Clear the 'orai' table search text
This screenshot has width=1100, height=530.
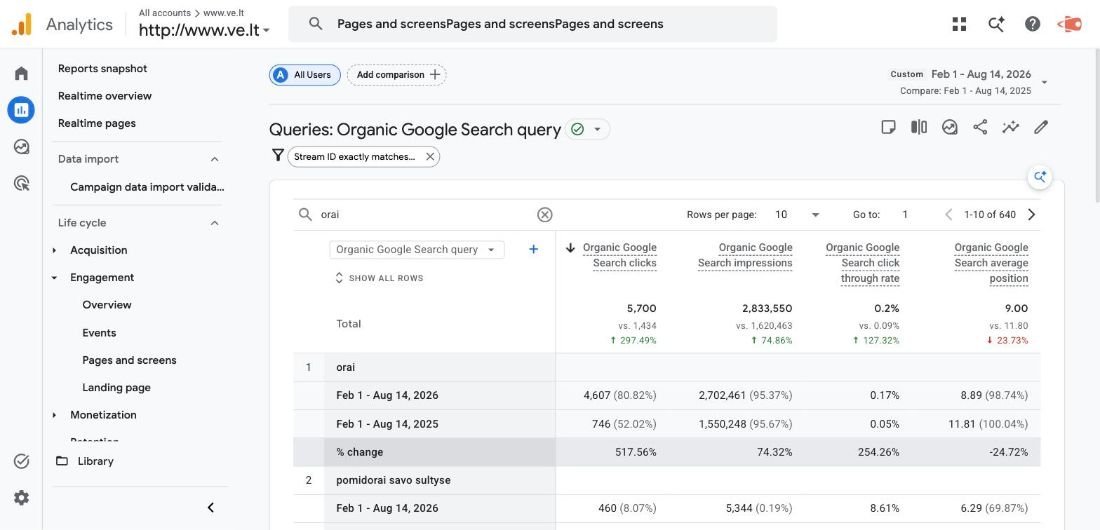[544, 215]
